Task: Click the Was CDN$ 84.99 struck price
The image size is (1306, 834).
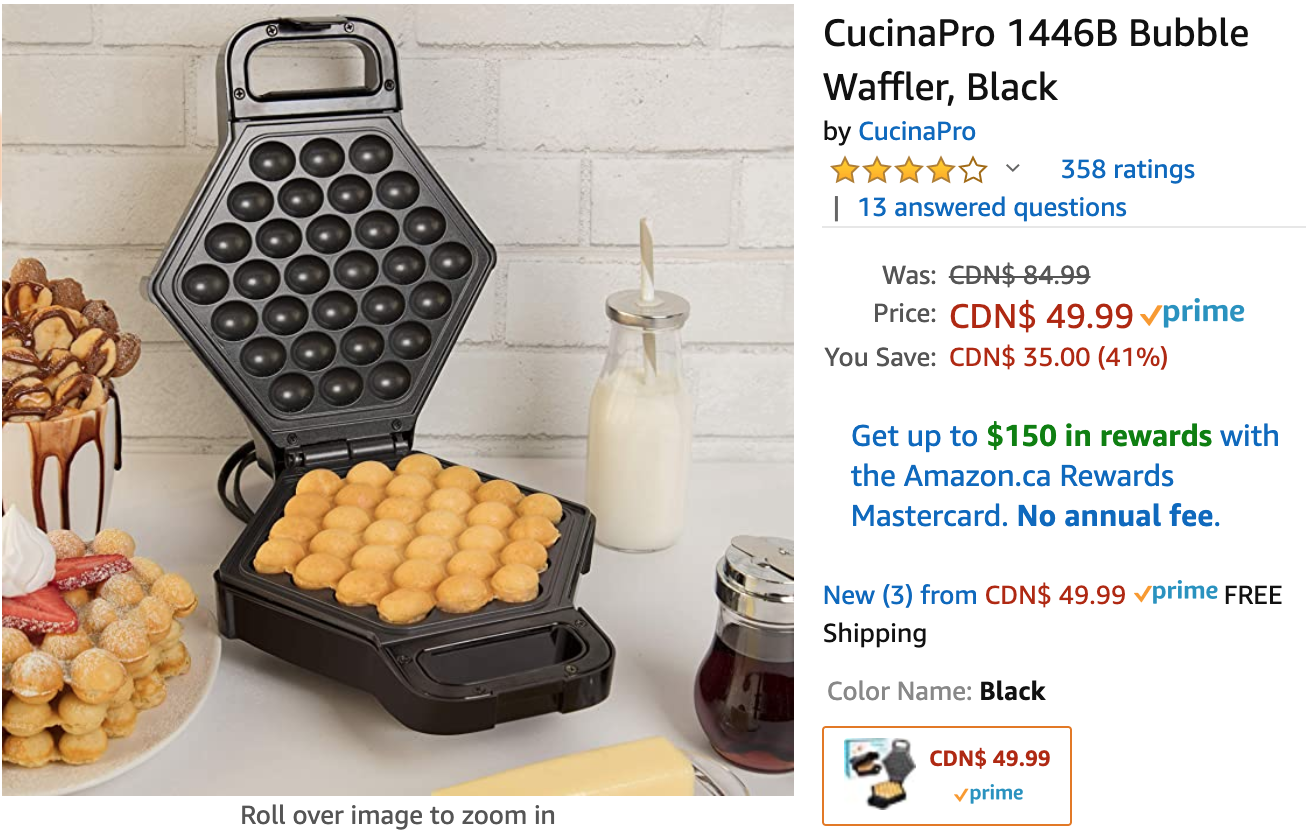Action: coord(1019,274)
